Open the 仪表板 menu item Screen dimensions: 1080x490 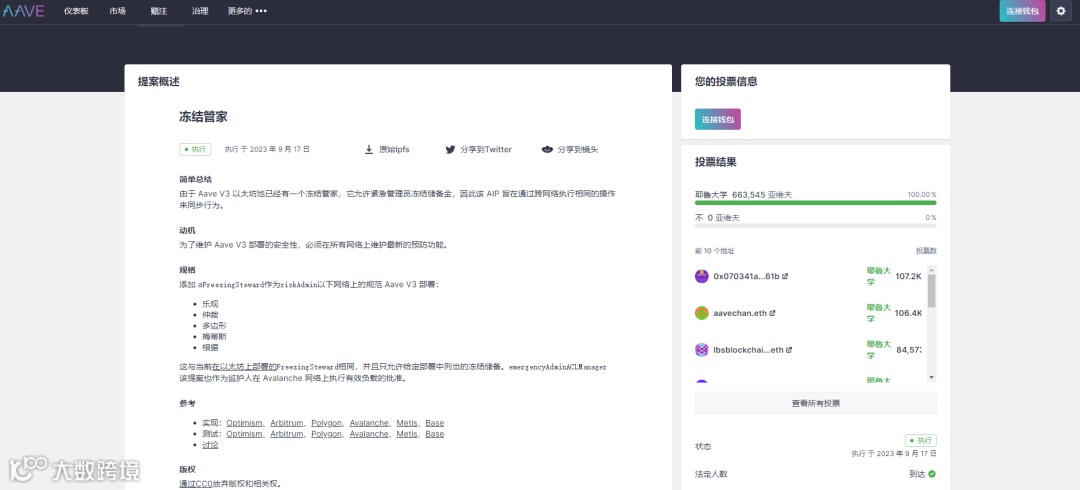click(76, 11)
